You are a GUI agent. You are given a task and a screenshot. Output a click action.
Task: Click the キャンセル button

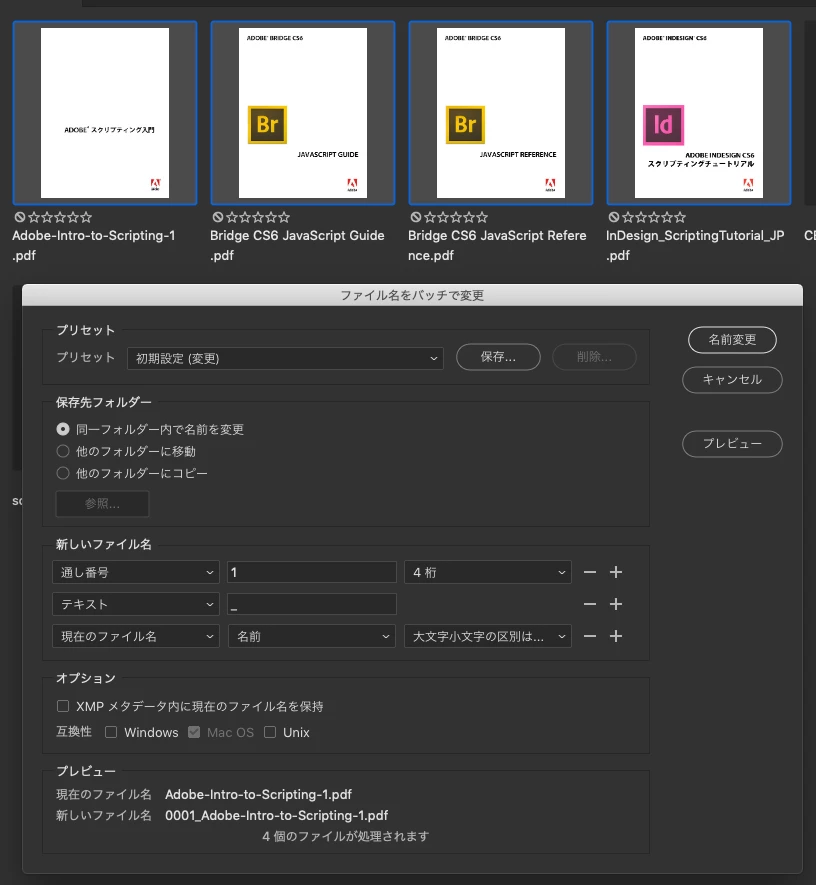coord(732,380)
